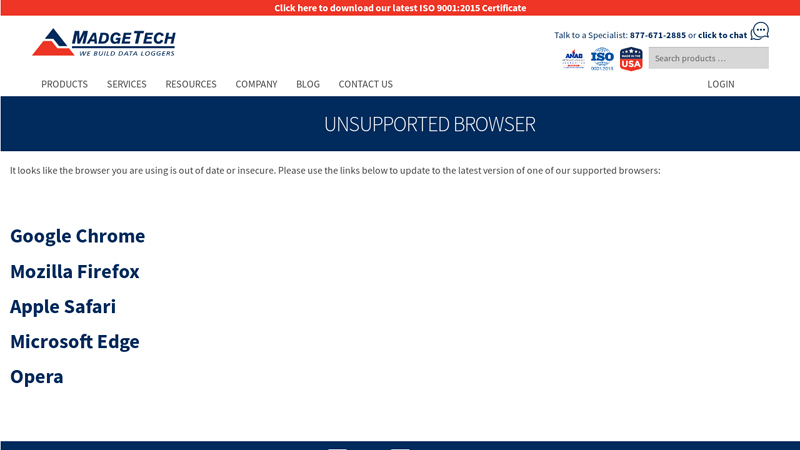Viewport: 800px width, 450px height.
Task: Click the Made in the USA badge
Action: point(631,59)
